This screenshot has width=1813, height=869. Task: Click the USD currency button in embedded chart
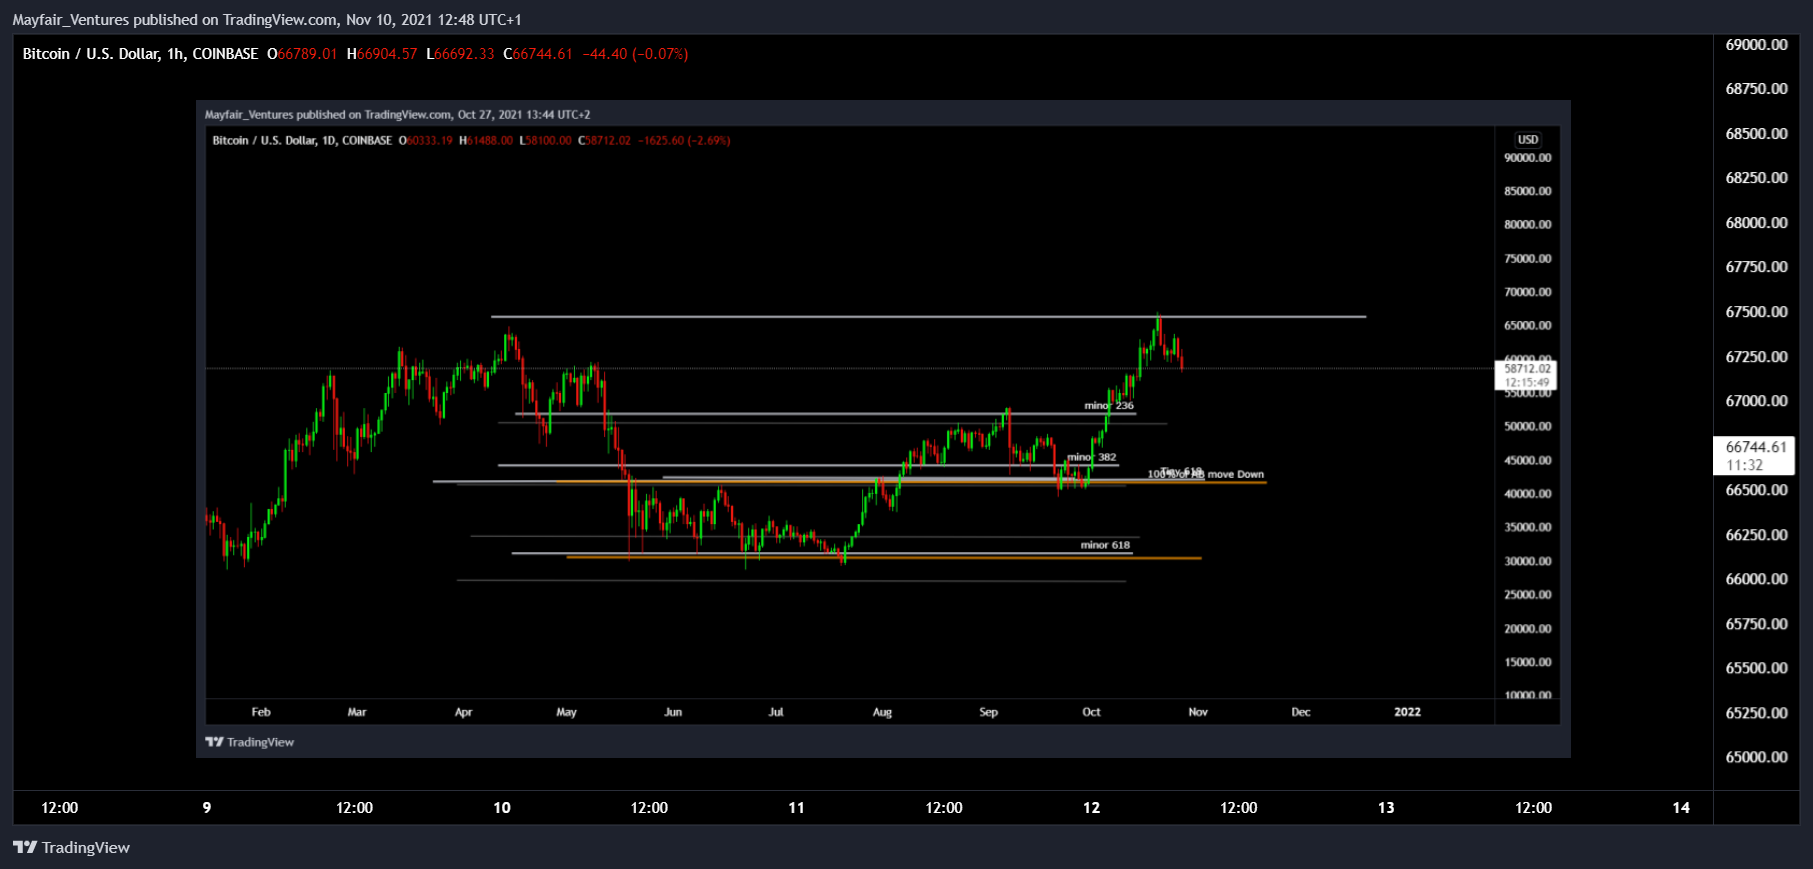pyautogui.click(x=1527, y=140)
